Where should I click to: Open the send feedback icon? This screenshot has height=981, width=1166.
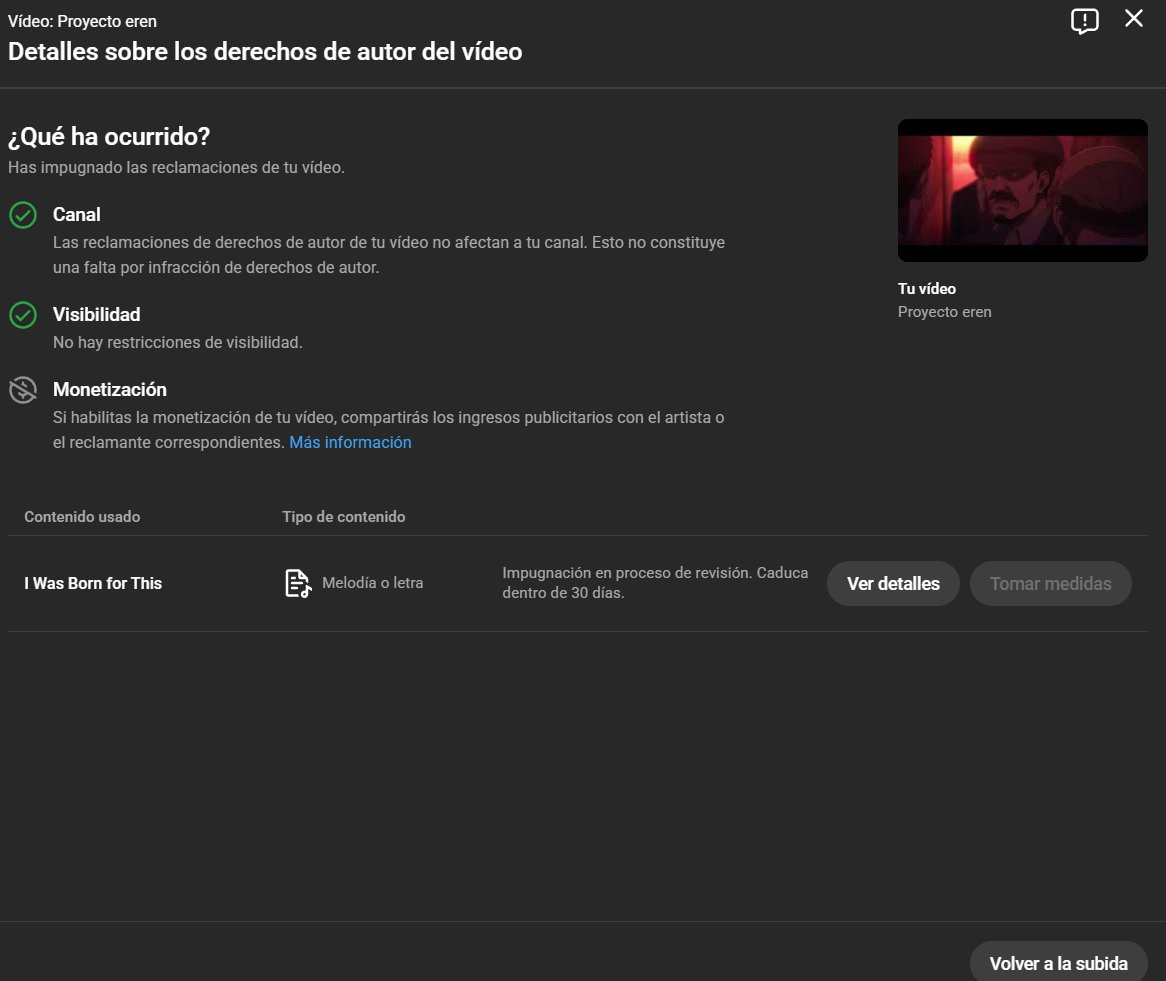(x=1084, y=21)
